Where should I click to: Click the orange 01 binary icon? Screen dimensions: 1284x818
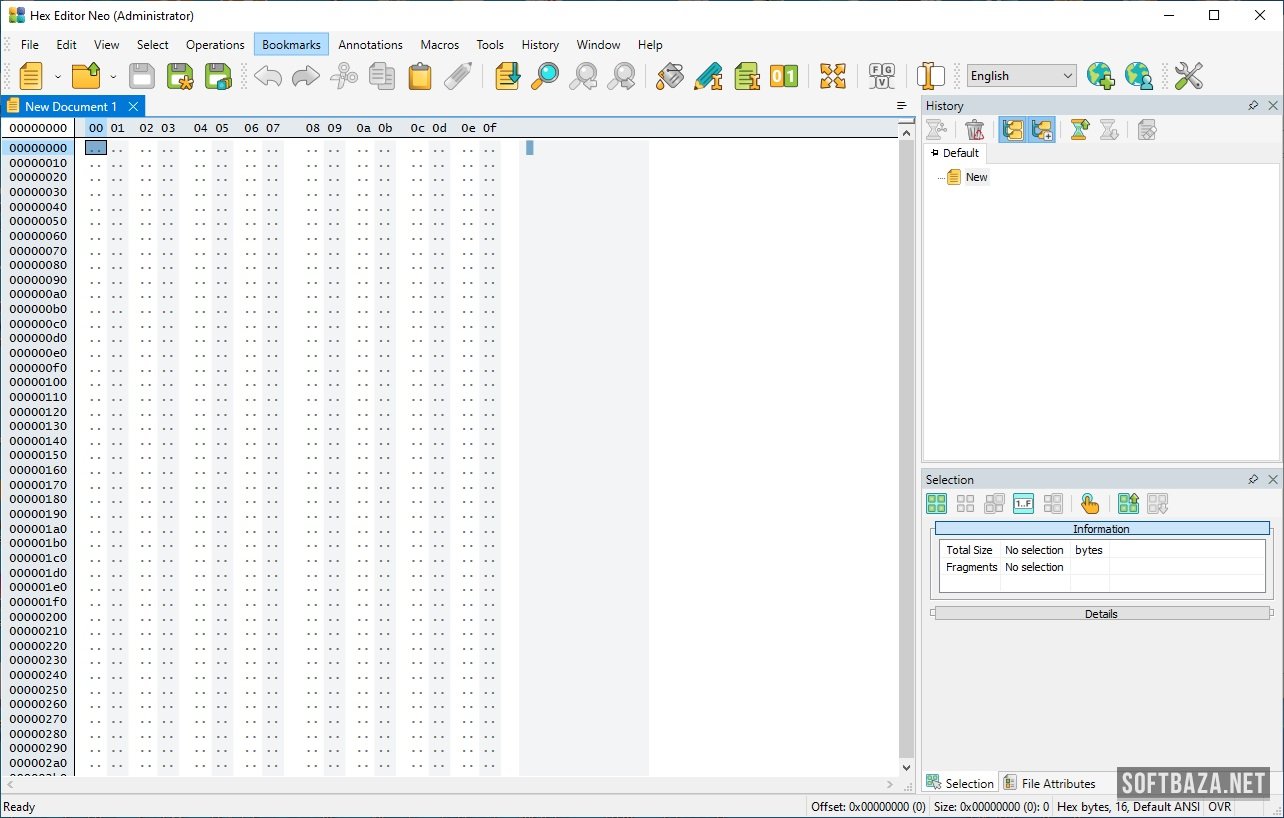click(784, 76)
